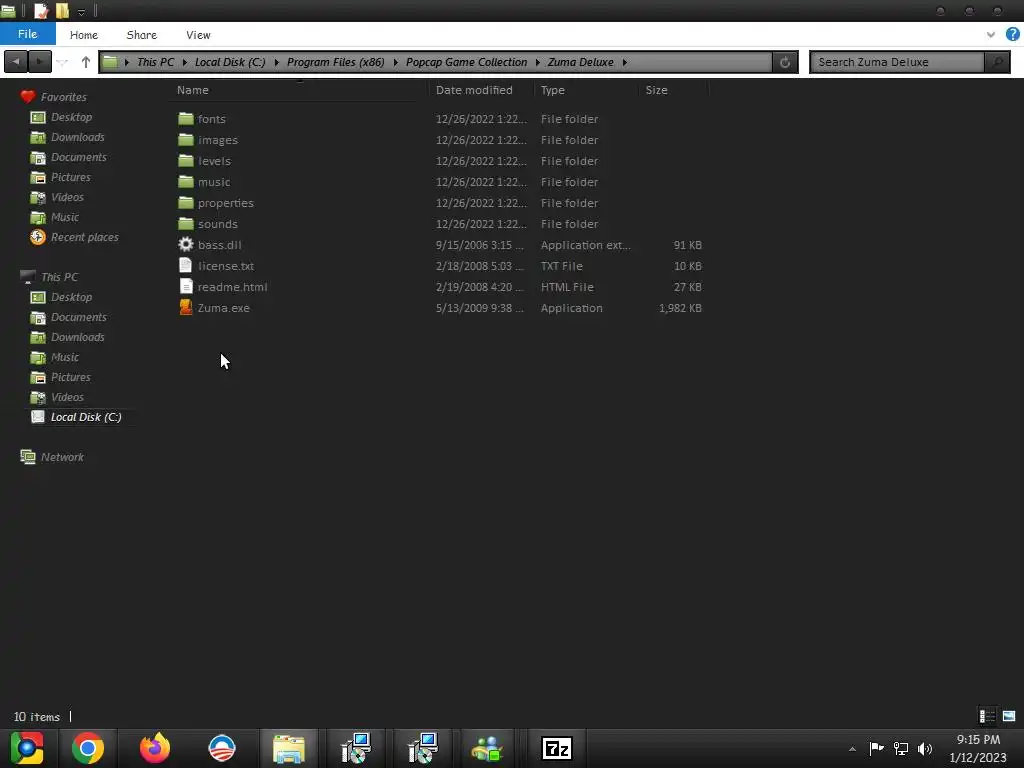This screenshot has width=1024, height=768.
Task: Open the Action Center flag icon
Action: coord(876,748)
